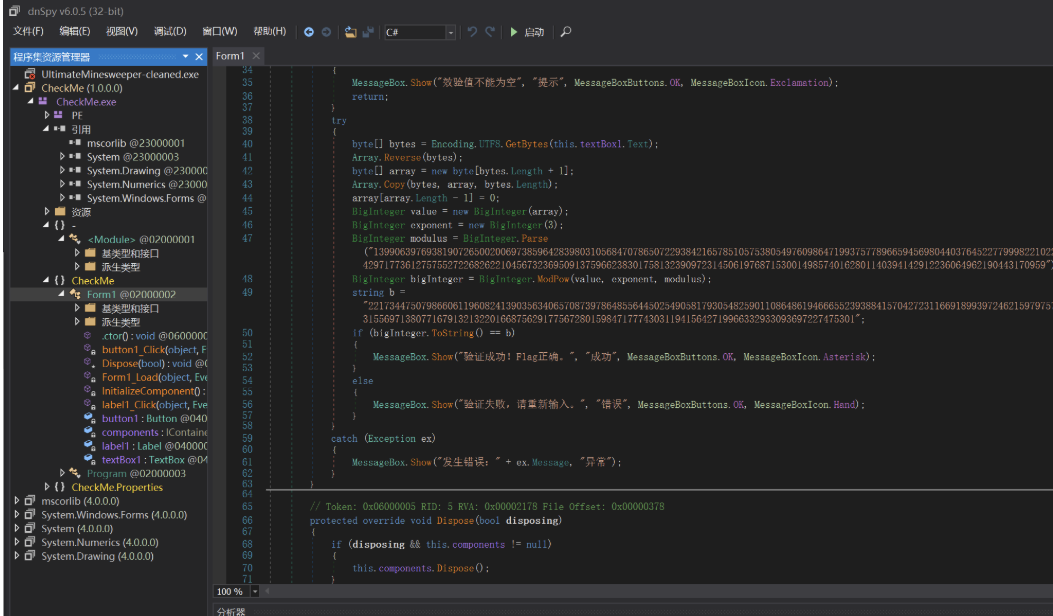The width and height of the screenshot is (1053, 616).
Task: Click the undo icon in toolbar
Action: click(x=473, y=32)
